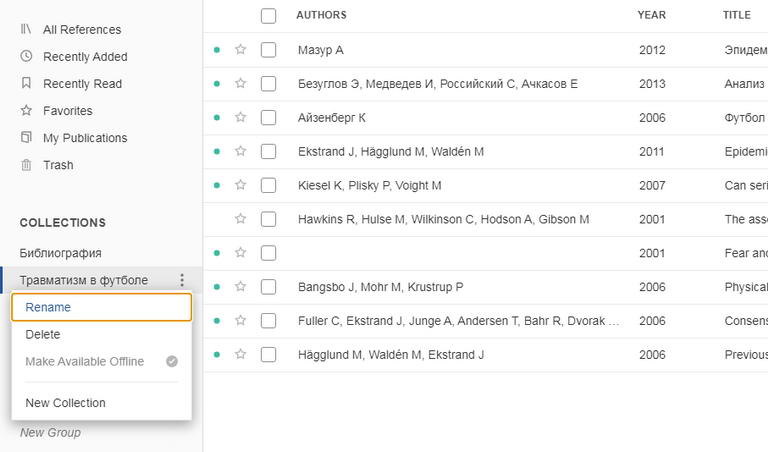768x452 pixels.
Task: Select Make Available Offline menu entry
Action: [101, 361]
